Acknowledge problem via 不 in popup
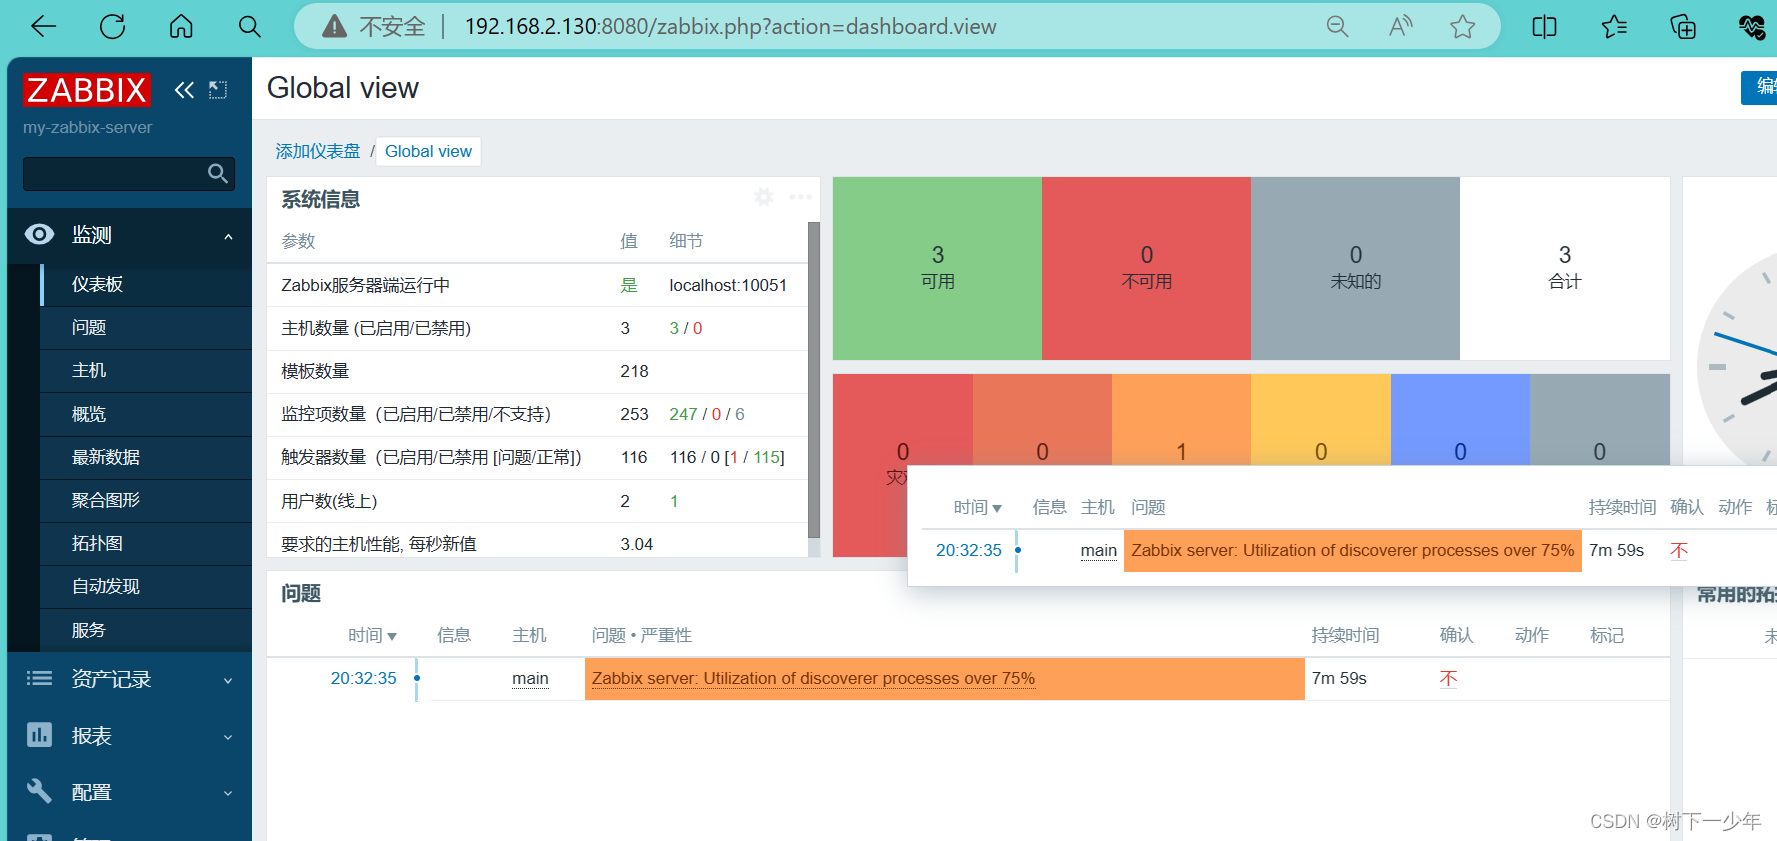1777x841 pixels. pos(1679,551)
